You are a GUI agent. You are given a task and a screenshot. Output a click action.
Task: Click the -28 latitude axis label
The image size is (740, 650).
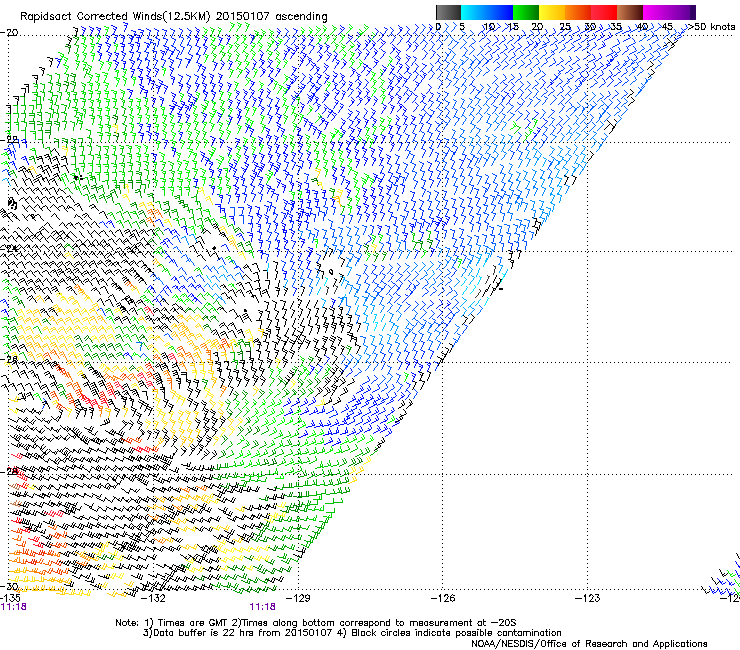pyautogui.click(x=9, y=471)
